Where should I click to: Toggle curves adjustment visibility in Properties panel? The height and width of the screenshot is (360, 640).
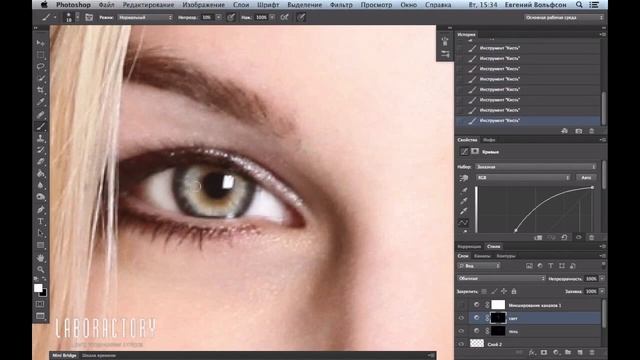pos(578,238)
